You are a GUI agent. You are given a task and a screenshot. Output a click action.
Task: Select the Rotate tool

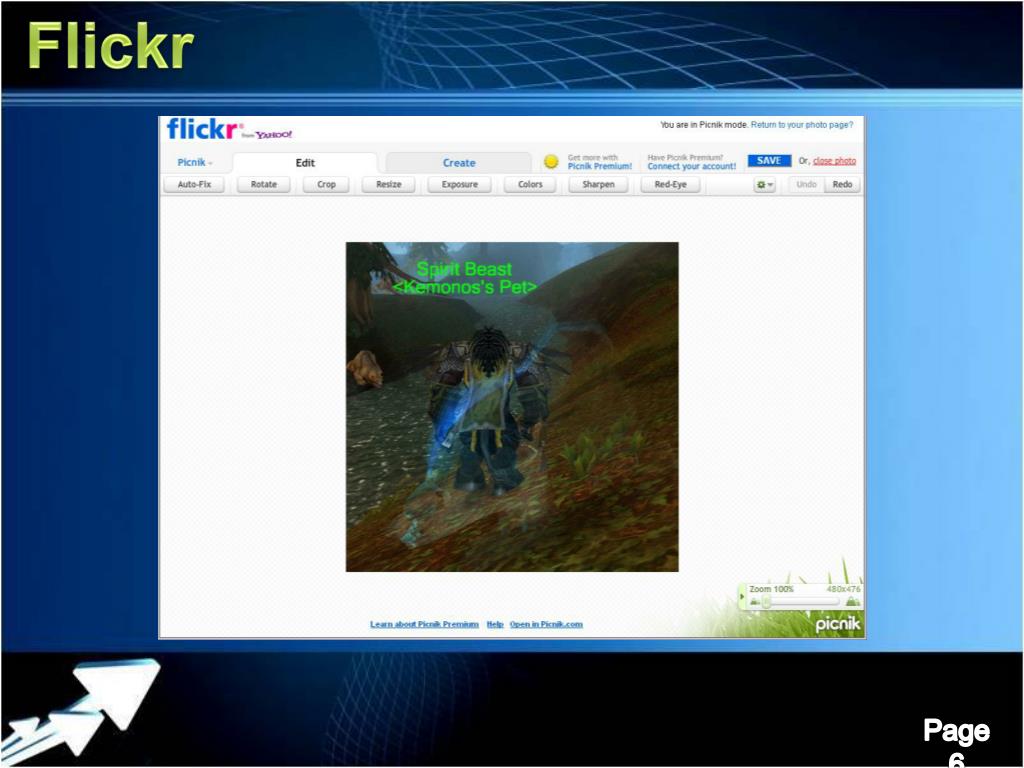(x=264, y=185)
